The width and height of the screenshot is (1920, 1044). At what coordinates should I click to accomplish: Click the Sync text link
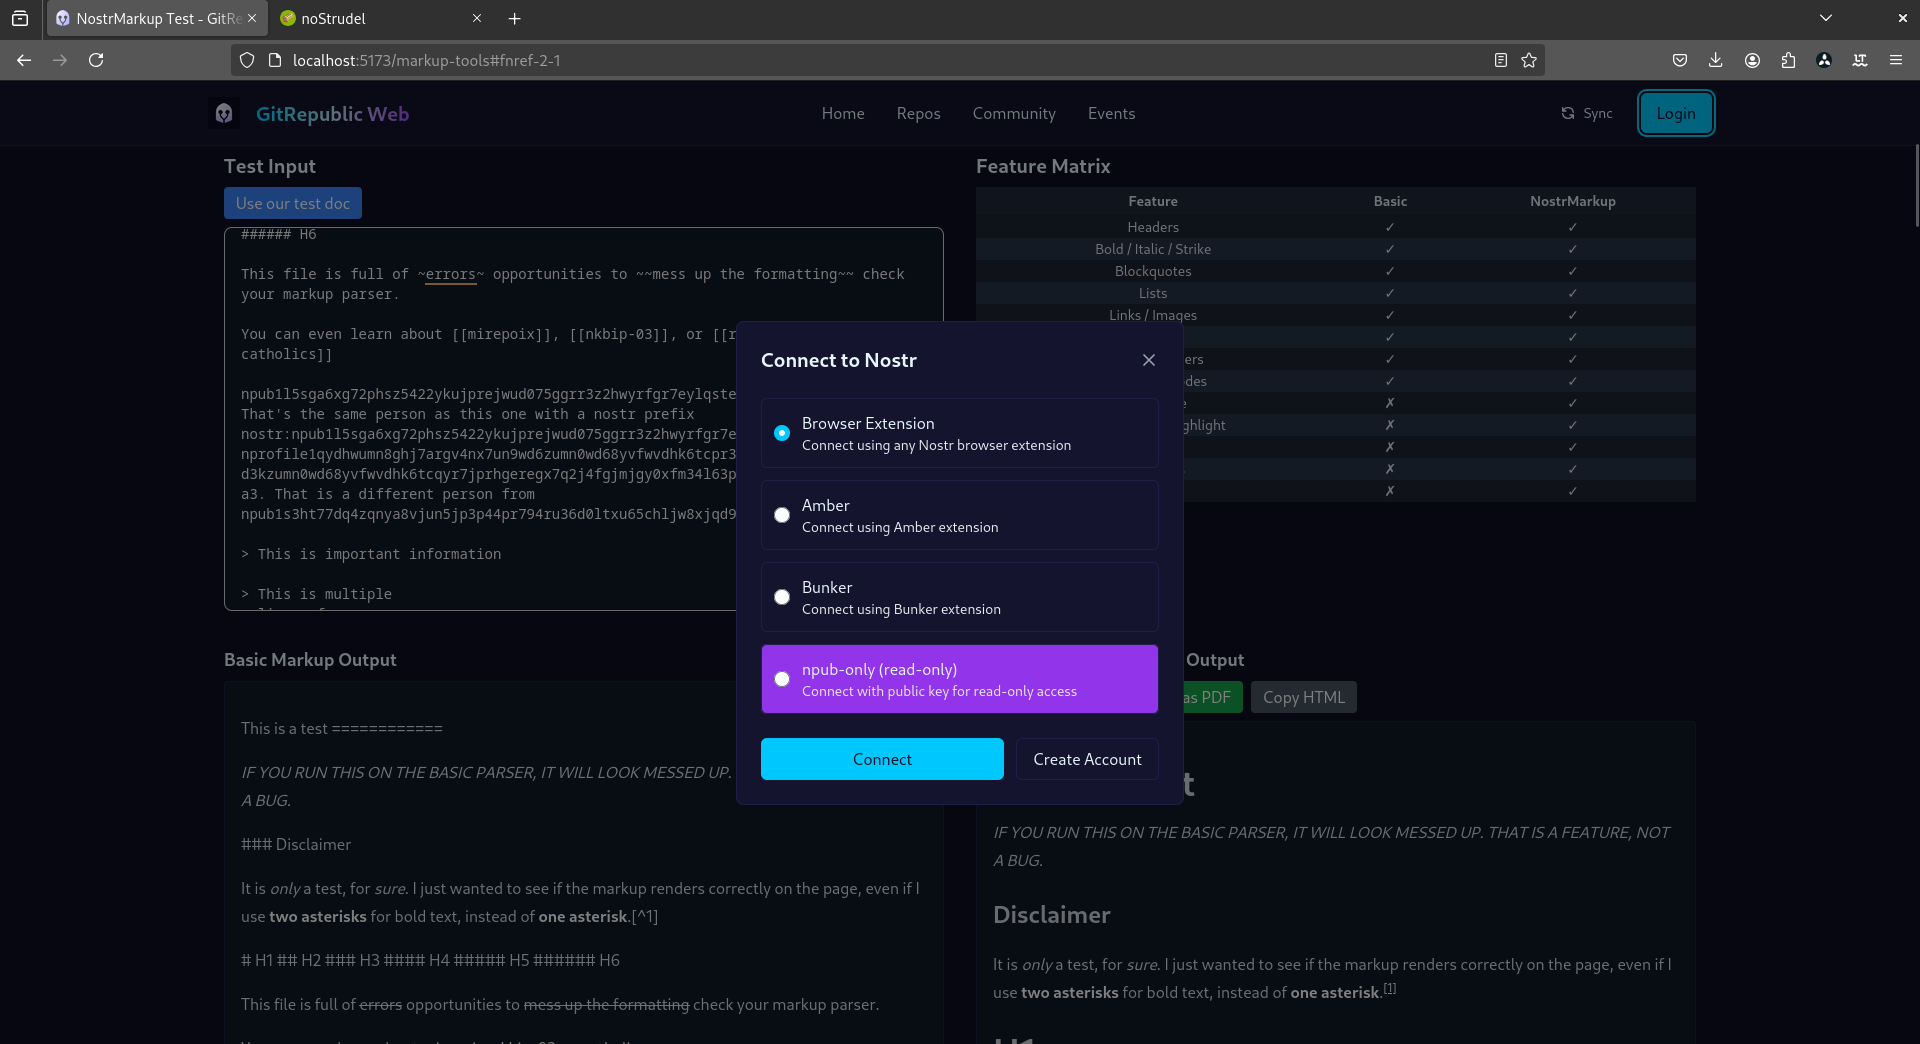tap(1597, 113)
